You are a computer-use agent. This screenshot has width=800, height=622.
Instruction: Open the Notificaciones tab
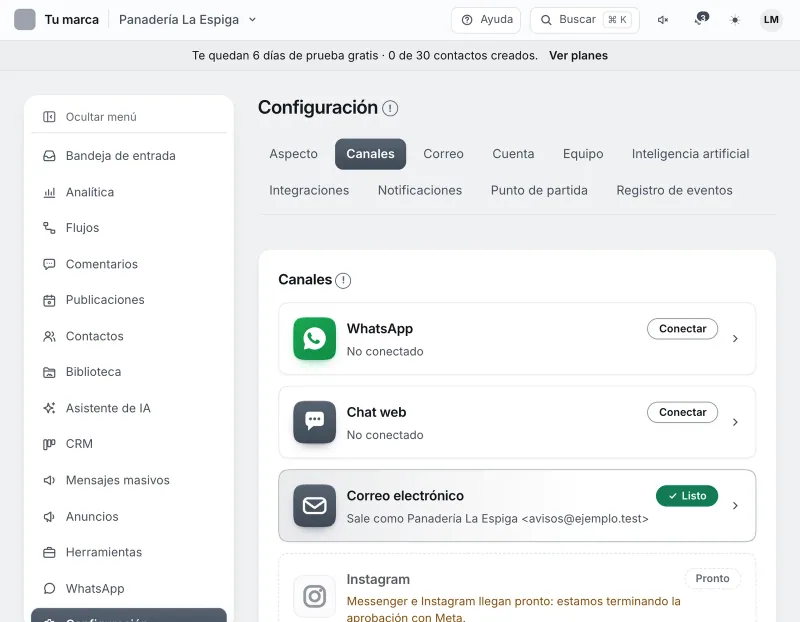[x=420, y=190]
